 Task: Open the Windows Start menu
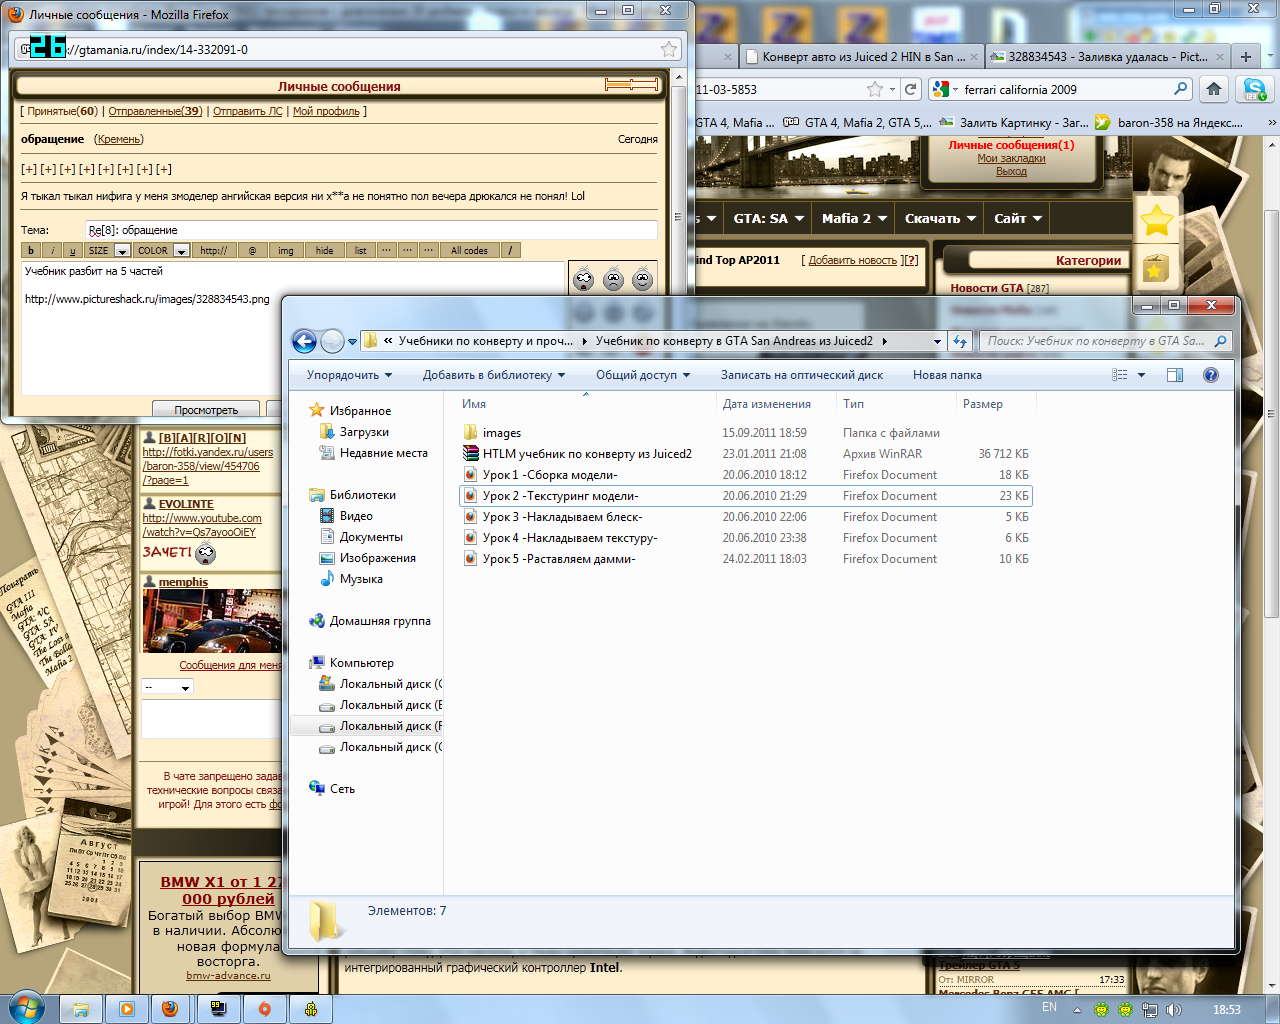tap(25, 1008)
